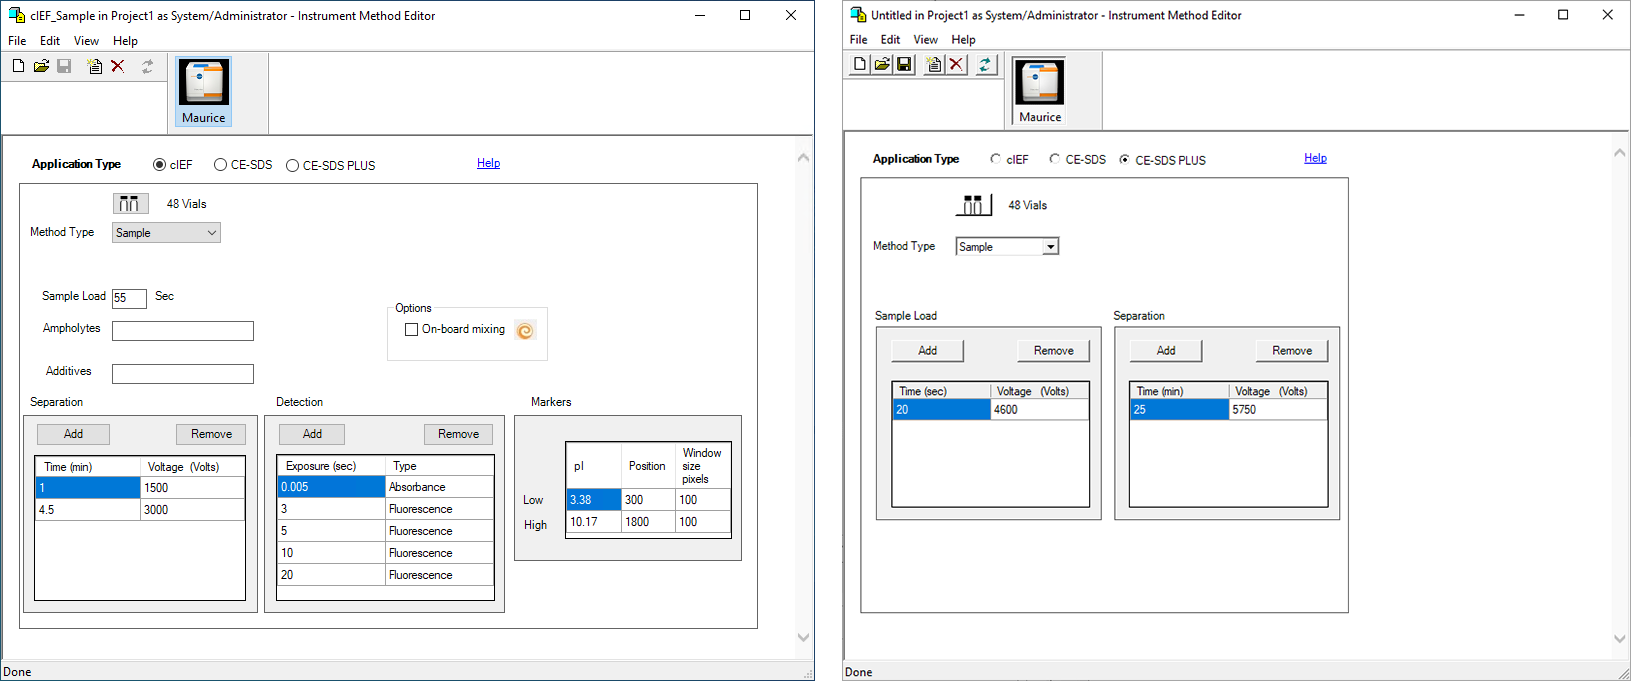Click scroll-up arrow in Untitled window
Image resolution: width=1631 pixels, height=681 pixels.
point(1620,153)
